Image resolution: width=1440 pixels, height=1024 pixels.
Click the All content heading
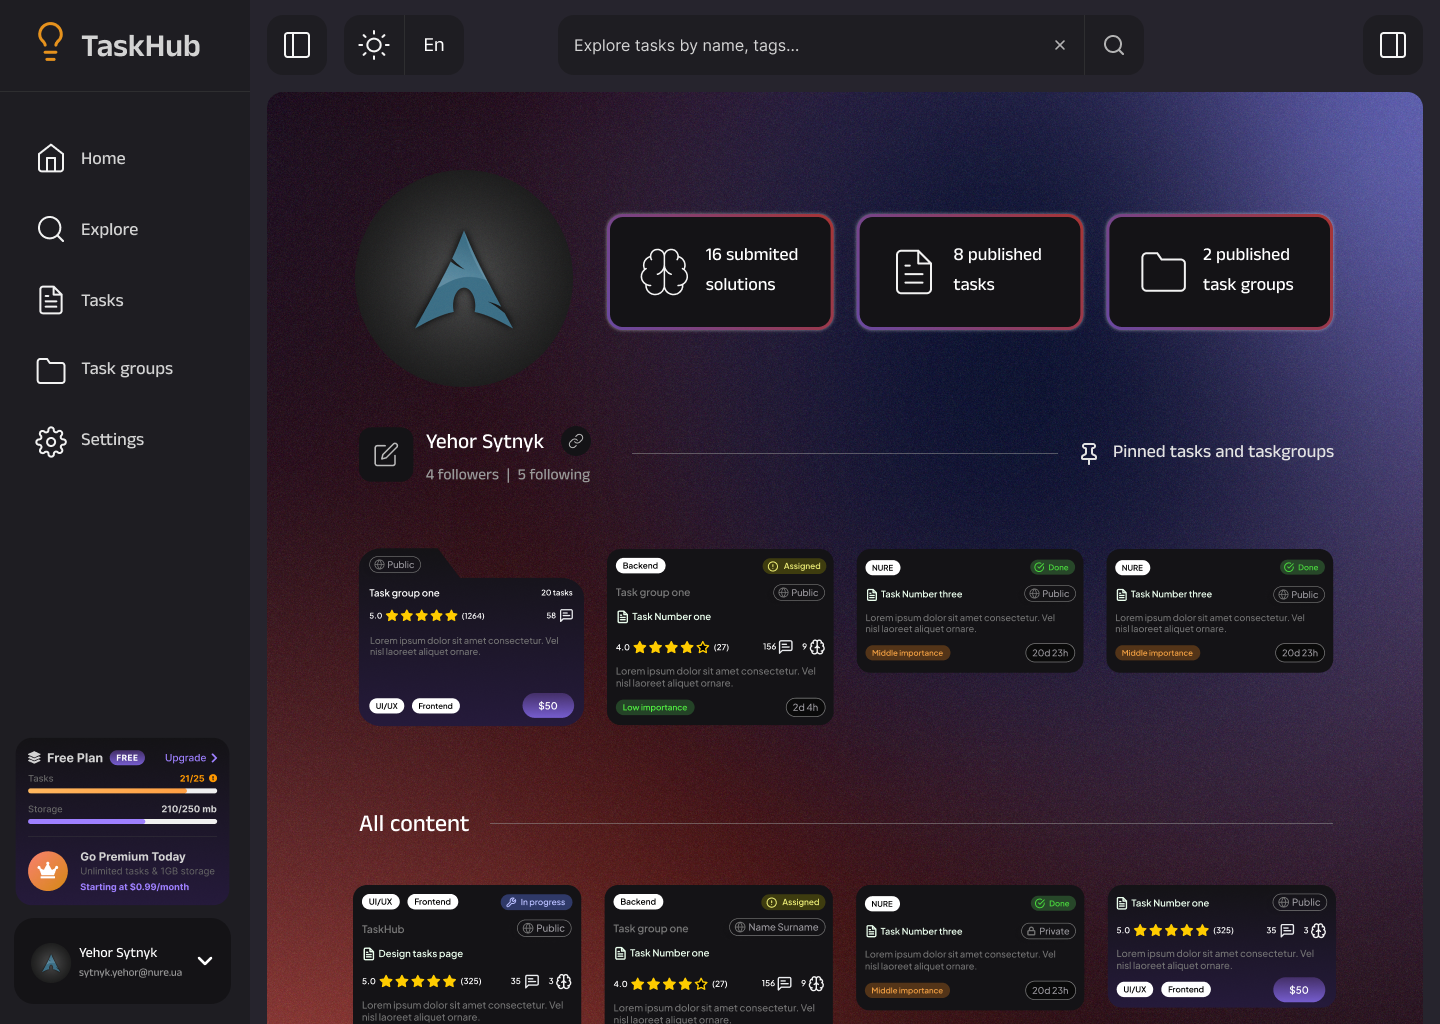[x=414, y=823]
